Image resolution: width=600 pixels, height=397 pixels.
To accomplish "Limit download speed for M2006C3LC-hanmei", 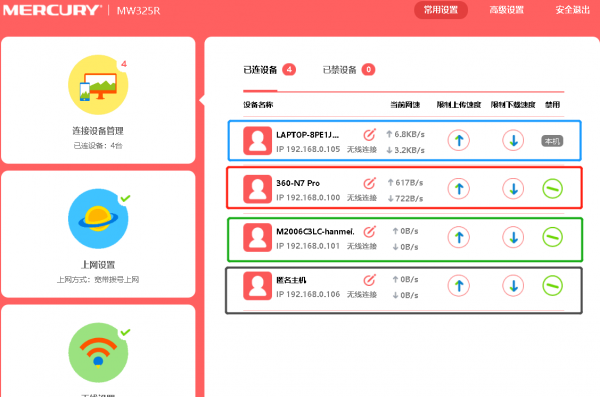I will coord(513,237).
